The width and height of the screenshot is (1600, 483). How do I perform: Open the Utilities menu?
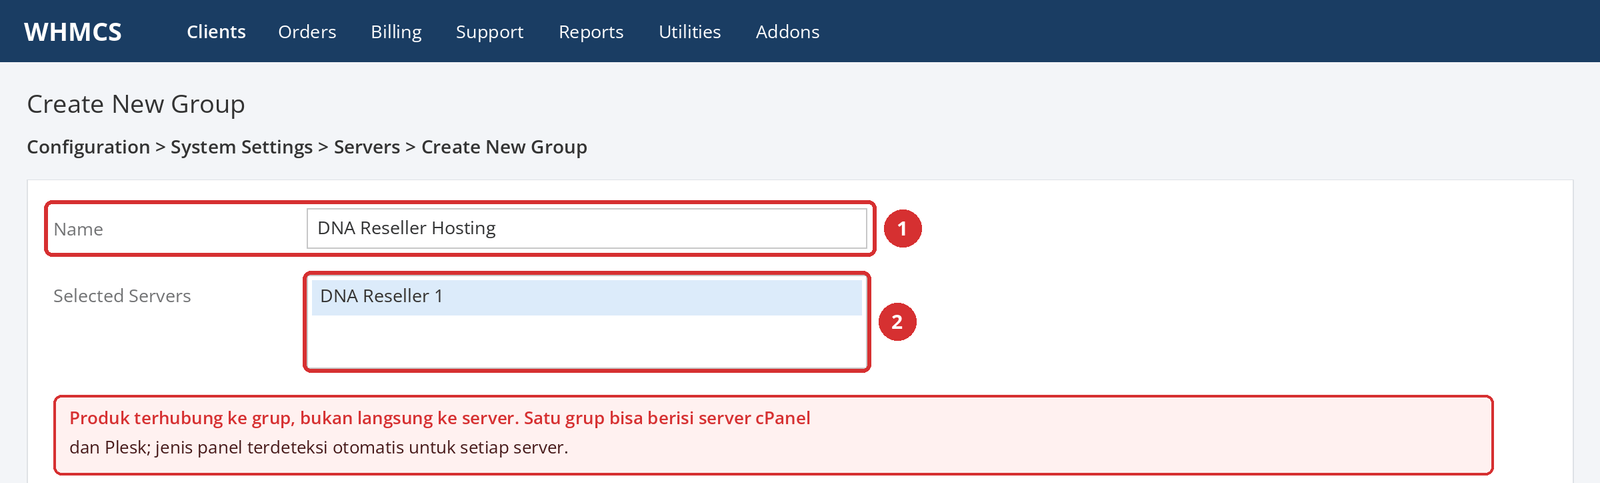(x=690, y=32)
